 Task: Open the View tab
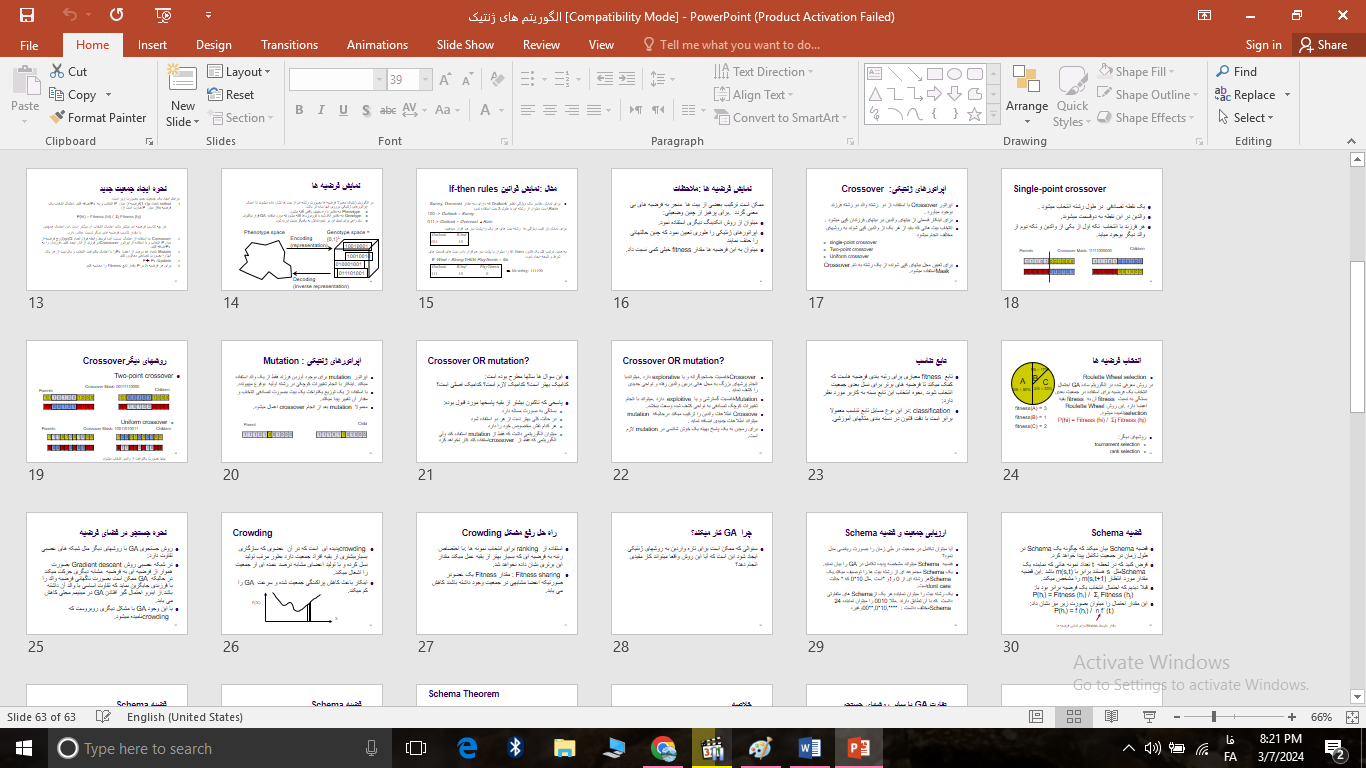[601, 45]
